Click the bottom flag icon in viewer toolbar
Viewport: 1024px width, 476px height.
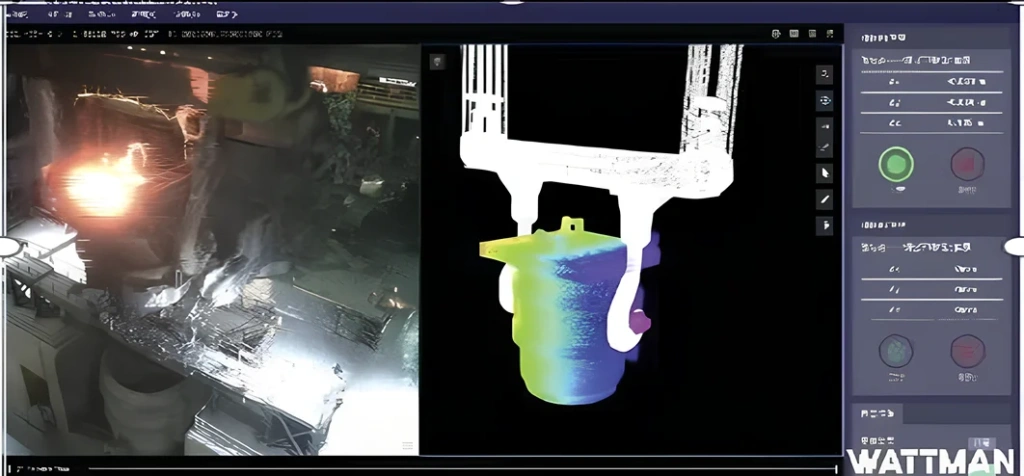coord(825,226)
